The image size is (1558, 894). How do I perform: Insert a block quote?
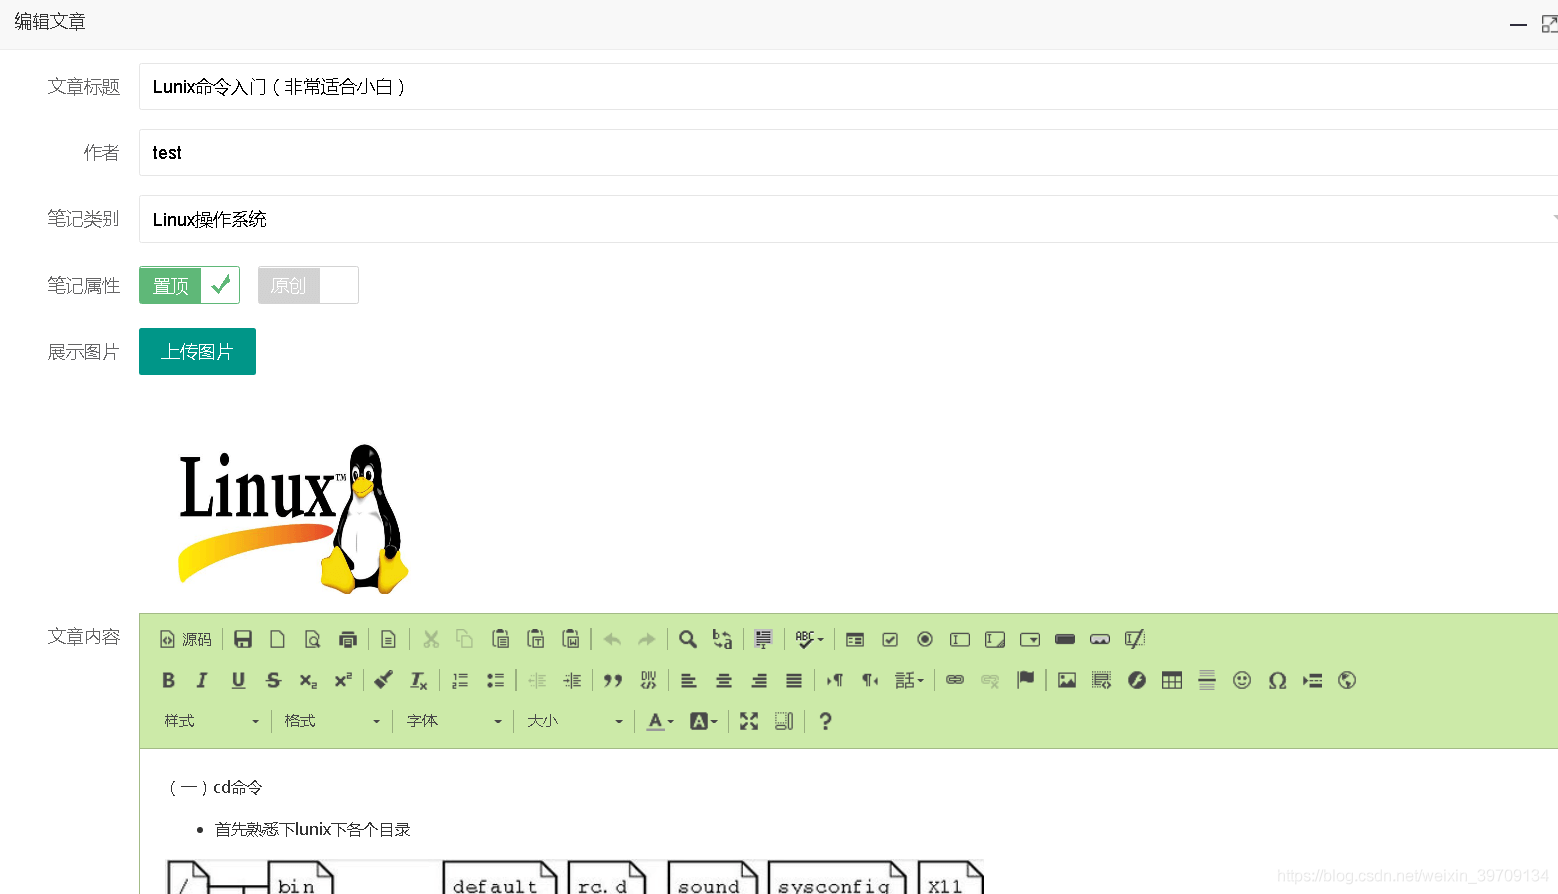(x=613, y=680)
